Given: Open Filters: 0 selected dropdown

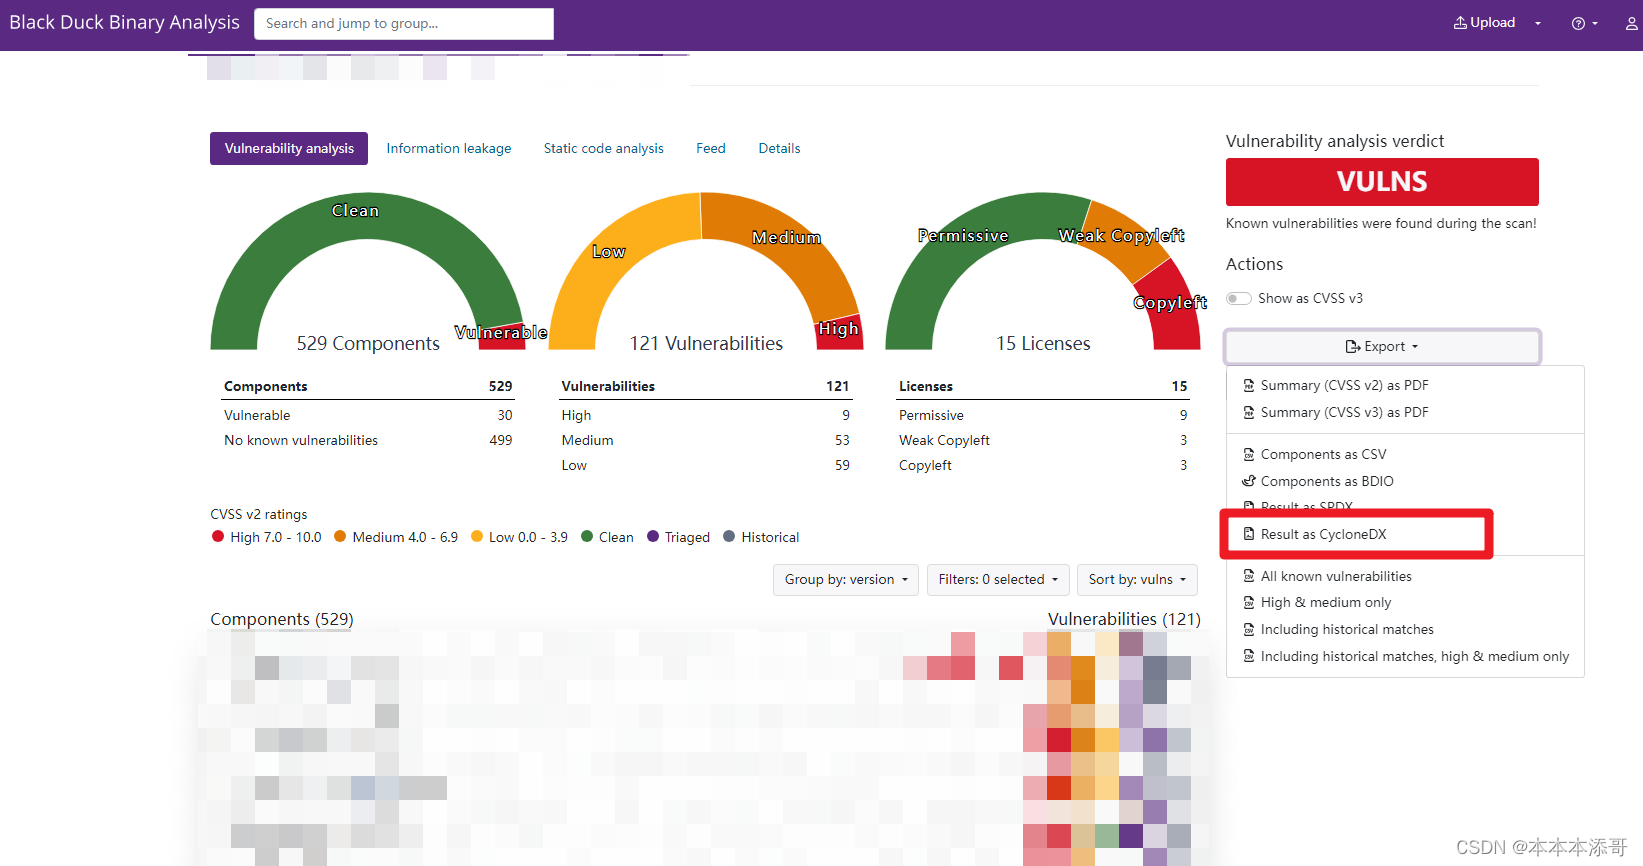Looking at the screenshot, I should (x=998, y=579).
